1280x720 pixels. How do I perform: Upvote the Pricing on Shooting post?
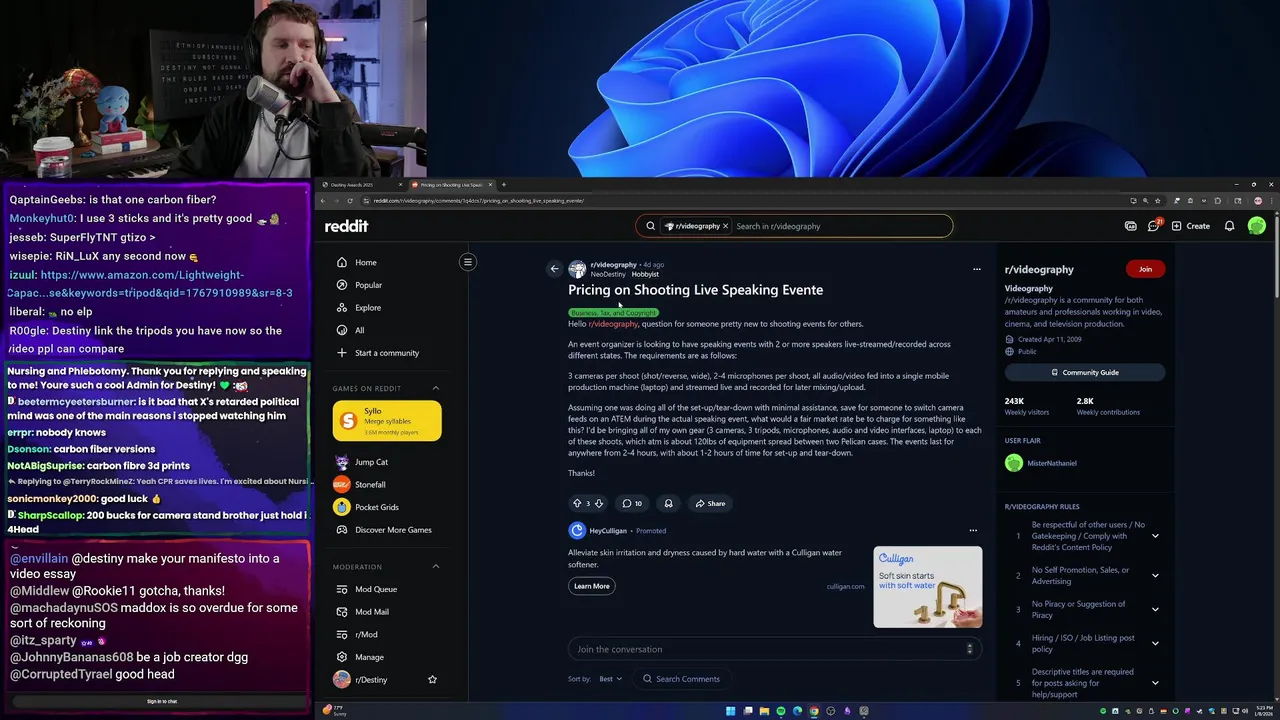[x=577, y=503]
